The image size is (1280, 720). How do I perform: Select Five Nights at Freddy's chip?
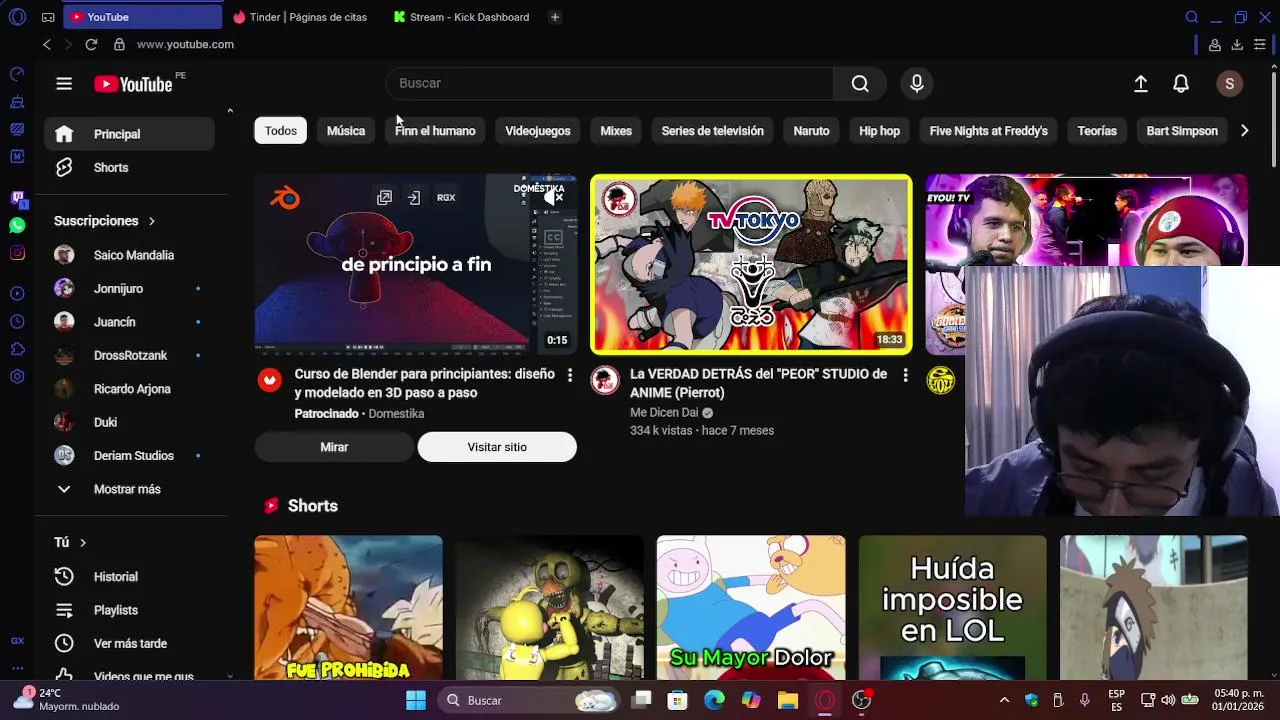(989, 131)
